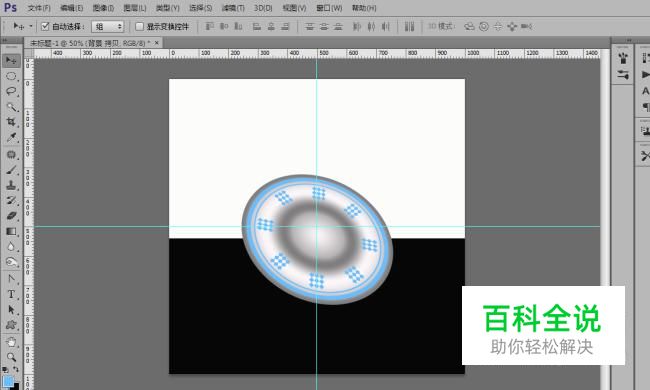Enable the 显示变换控件 checkbox

tap(139, 27)
